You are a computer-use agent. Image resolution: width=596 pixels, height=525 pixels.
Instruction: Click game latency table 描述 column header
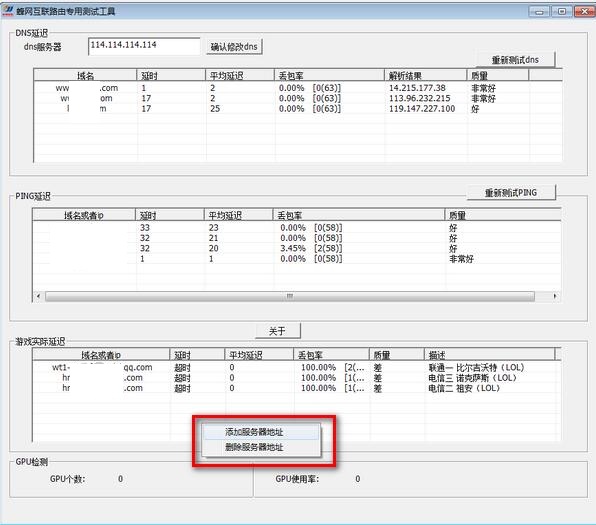click(489, 355)
